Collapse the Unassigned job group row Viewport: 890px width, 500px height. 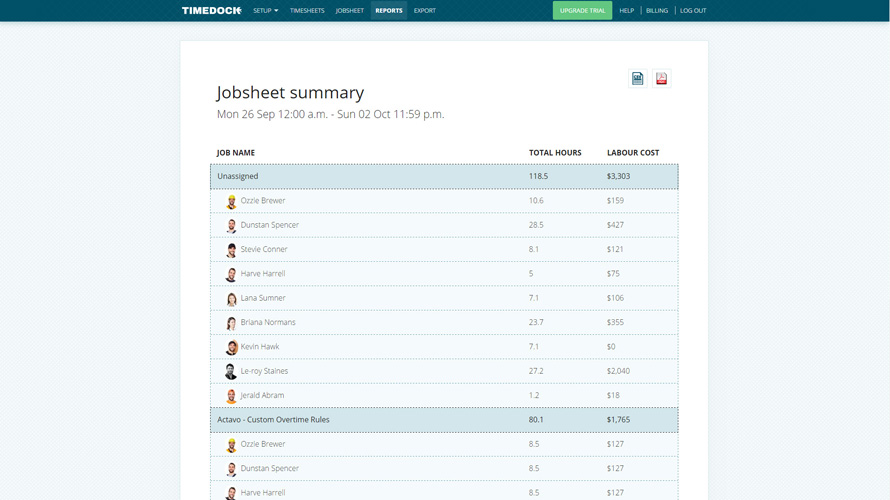pyautogui.click(x=444, y=177)
